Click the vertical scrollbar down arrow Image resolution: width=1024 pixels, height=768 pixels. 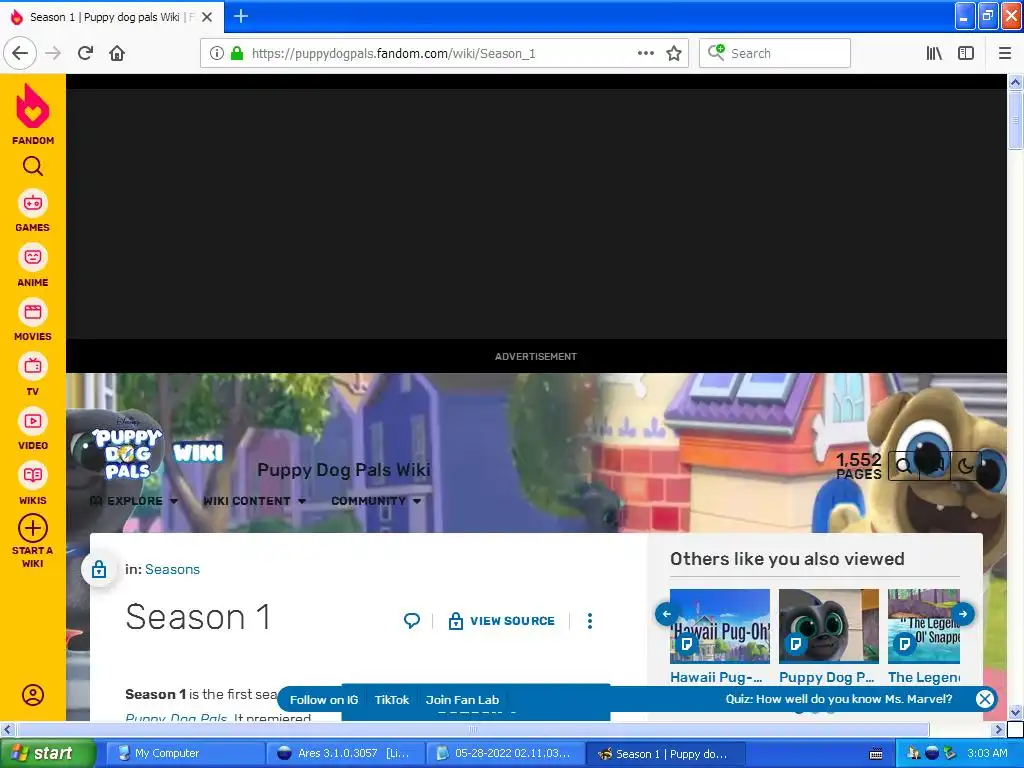pyautogui.click(x=1015, y=712)
